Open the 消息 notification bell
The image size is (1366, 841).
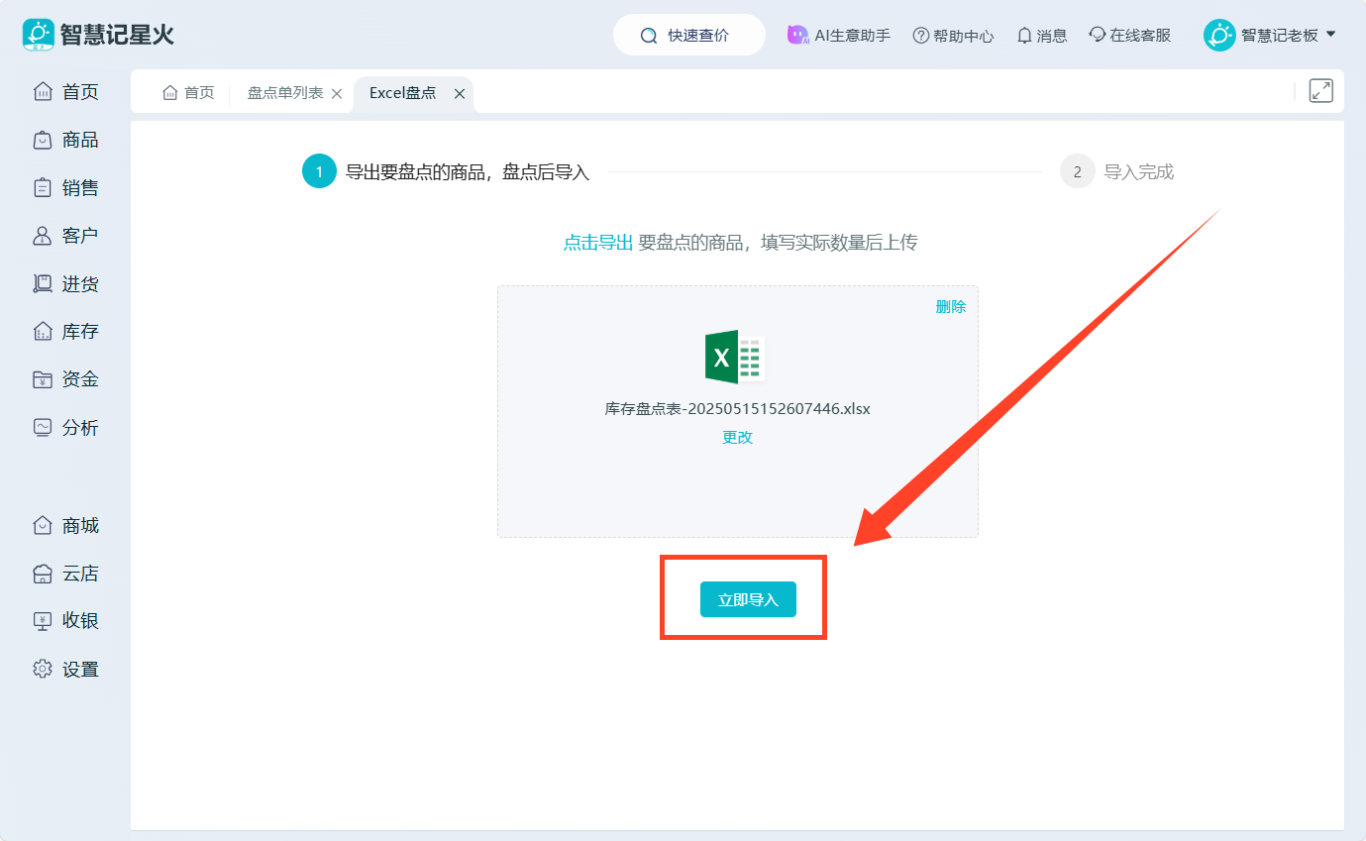click(1024, 36)
